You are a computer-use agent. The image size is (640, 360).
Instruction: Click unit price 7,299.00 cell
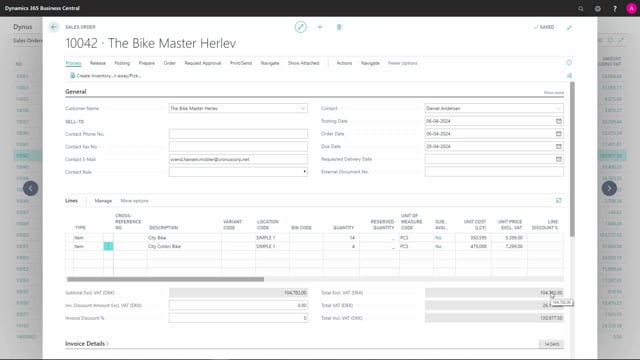coord(509,246)
